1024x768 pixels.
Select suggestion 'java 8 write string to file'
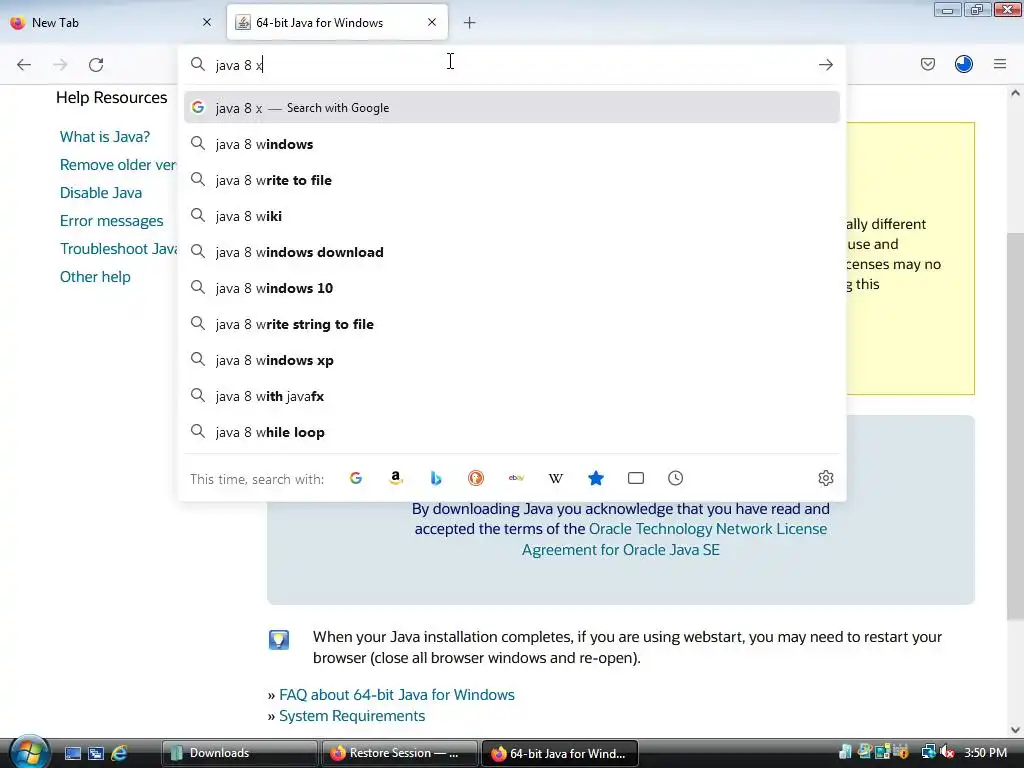pyautogui.click(x=511, y=324)
